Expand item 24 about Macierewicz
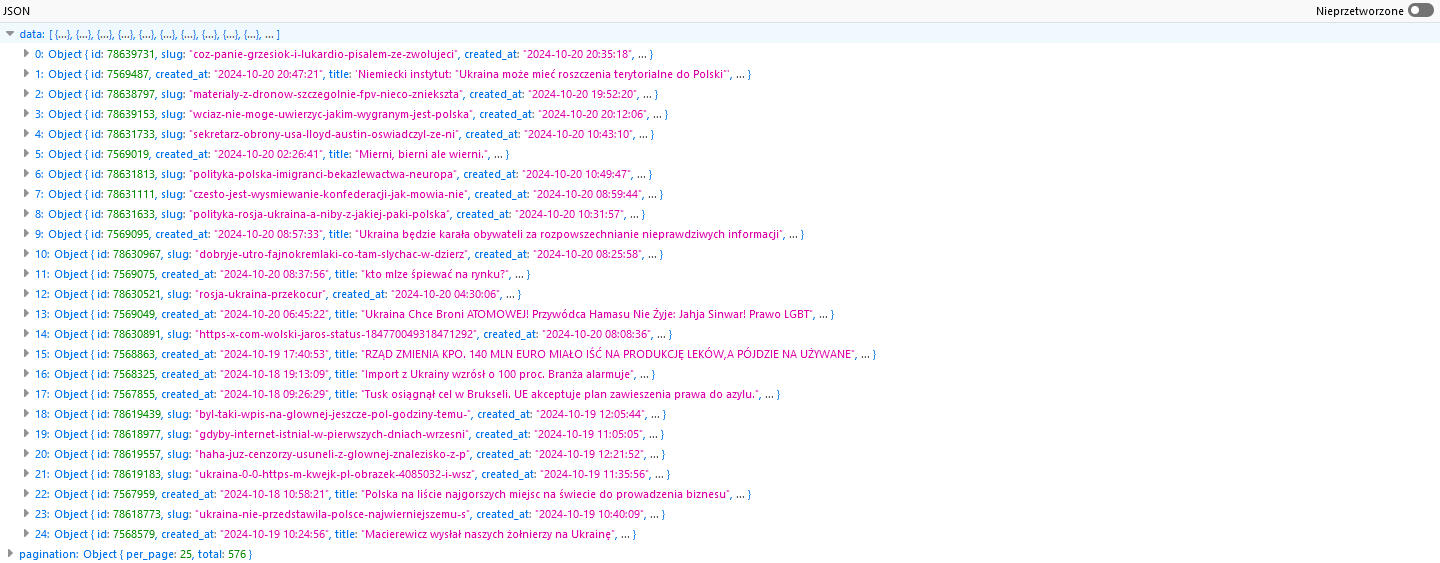Viewport: 1440px width, 563px height. (27, 534)
